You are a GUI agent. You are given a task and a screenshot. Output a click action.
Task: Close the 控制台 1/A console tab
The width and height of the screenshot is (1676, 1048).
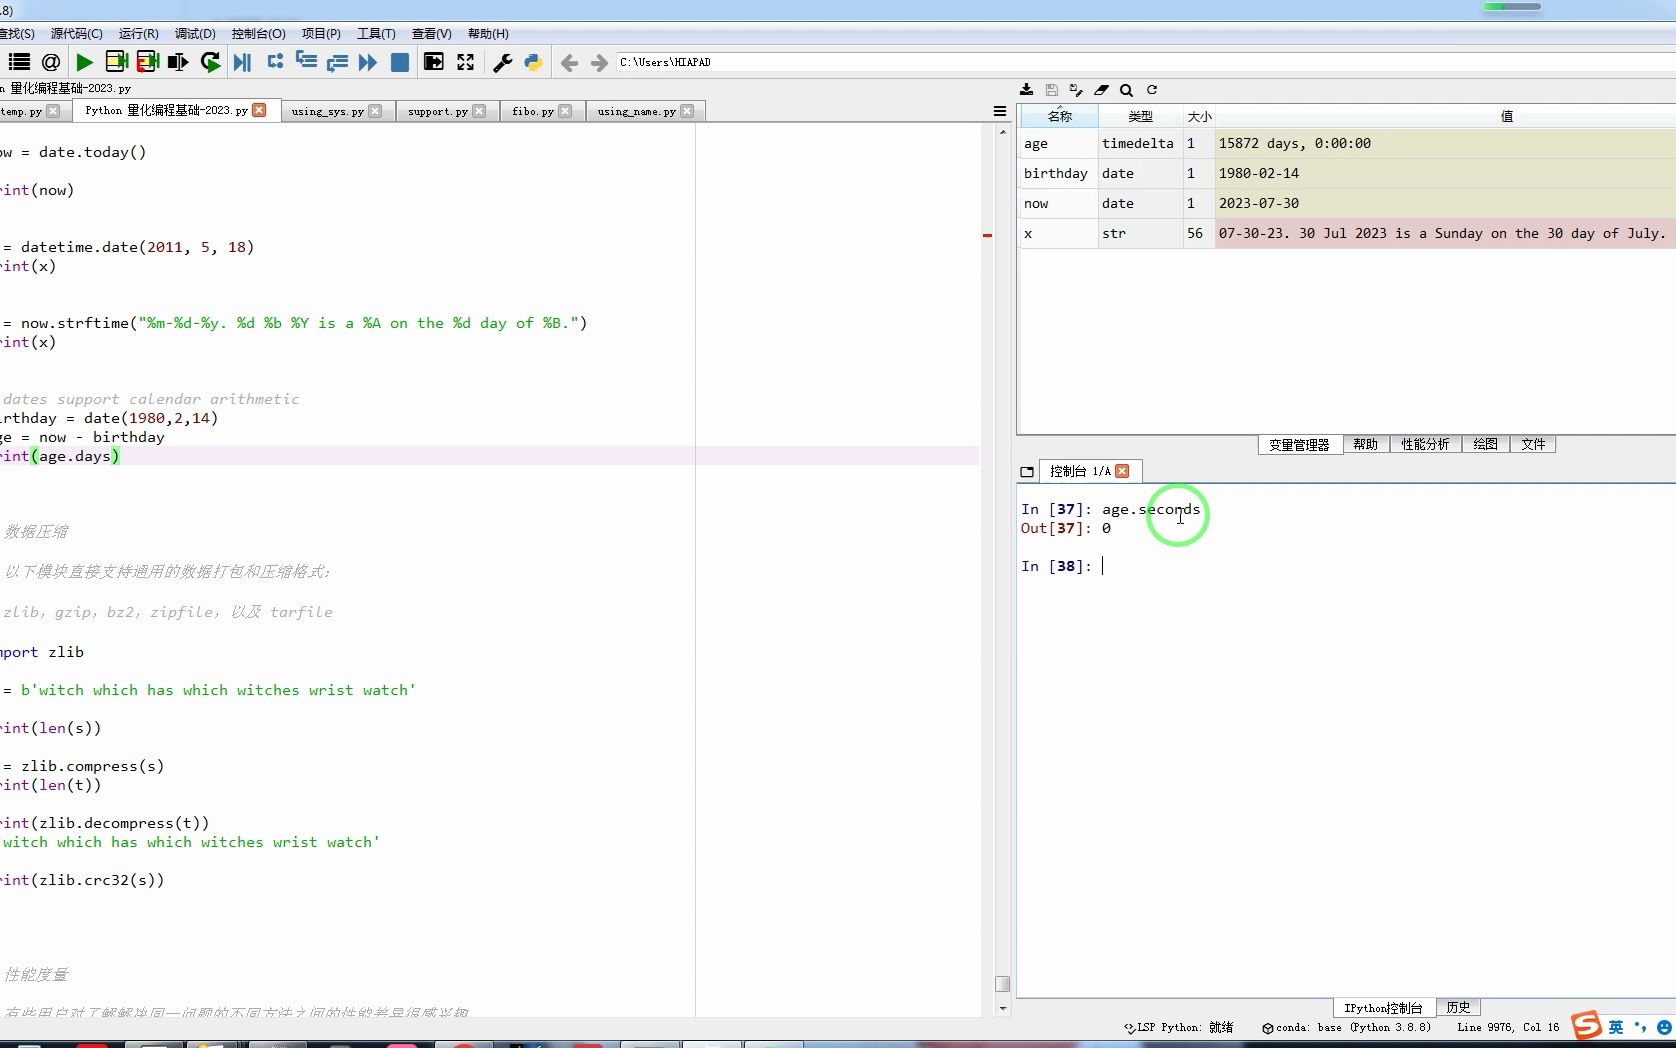click(1122, 471)
